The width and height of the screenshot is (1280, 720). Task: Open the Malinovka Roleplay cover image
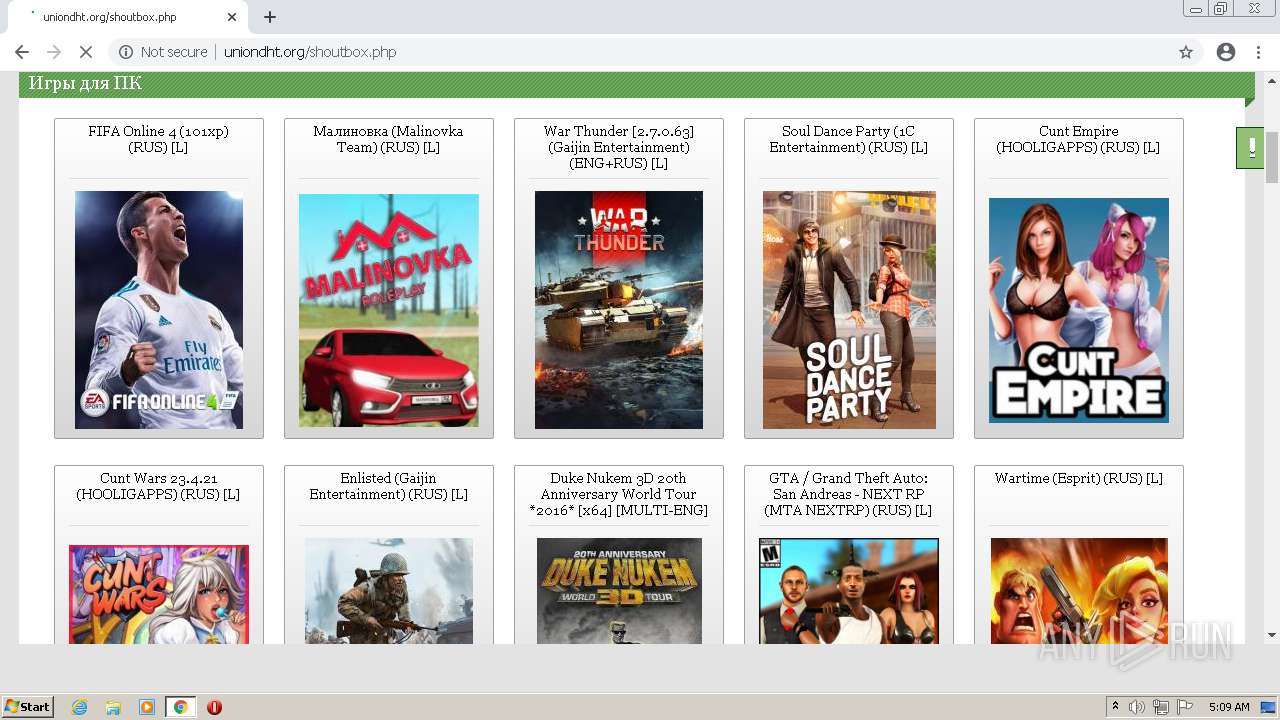click(x=389, y=310)
